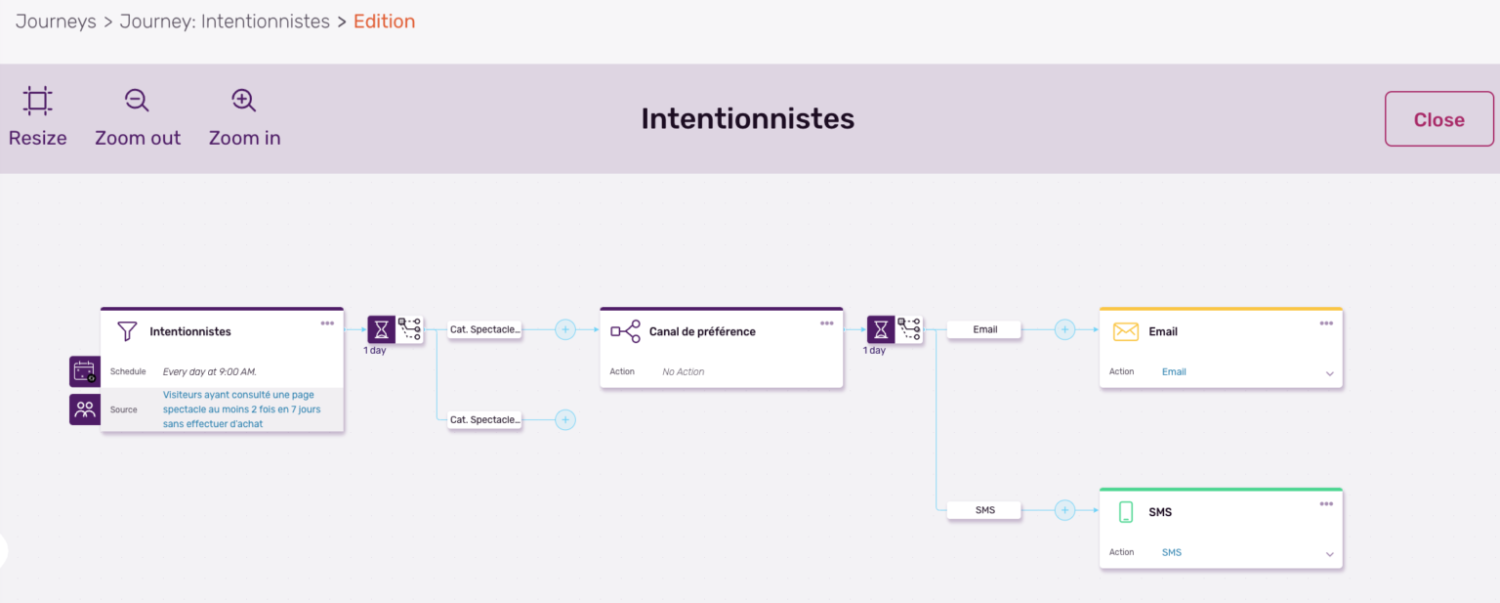Click the filter icon on the Intentionnistes node

point(127,330)
